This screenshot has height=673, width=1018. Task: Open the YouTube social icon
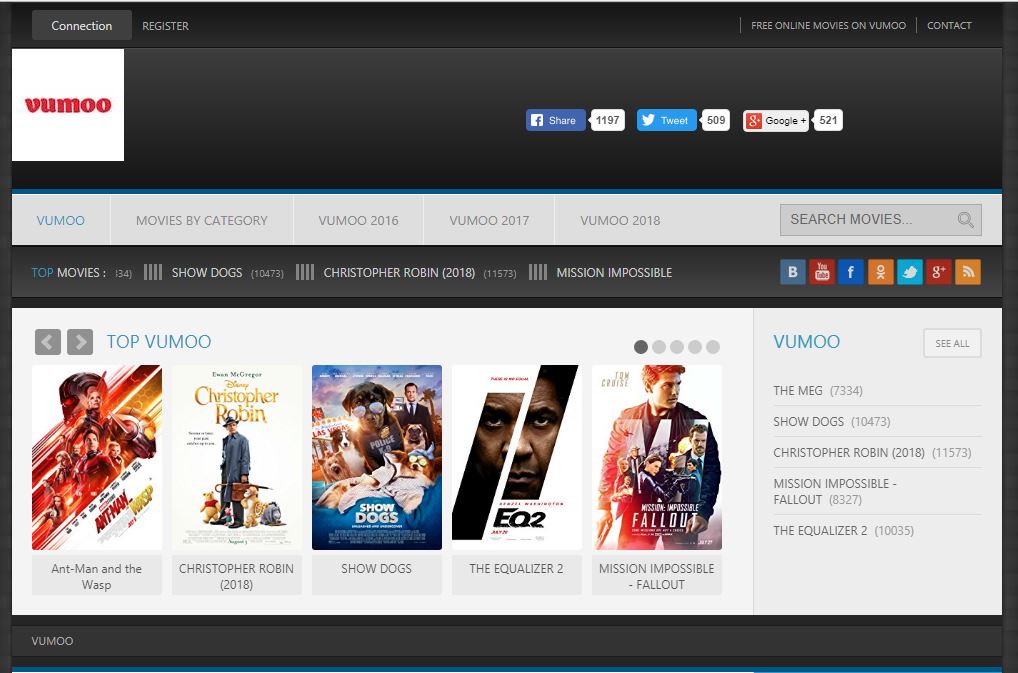(822, 272)
